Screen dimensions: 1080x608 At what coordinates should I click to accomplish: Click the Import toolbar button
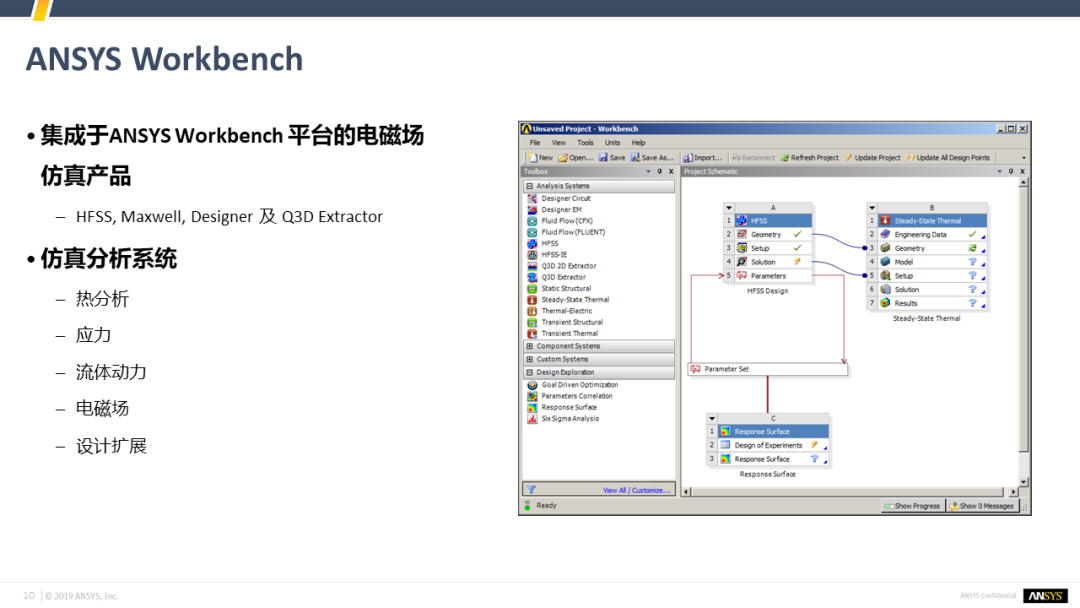(703, 158)
